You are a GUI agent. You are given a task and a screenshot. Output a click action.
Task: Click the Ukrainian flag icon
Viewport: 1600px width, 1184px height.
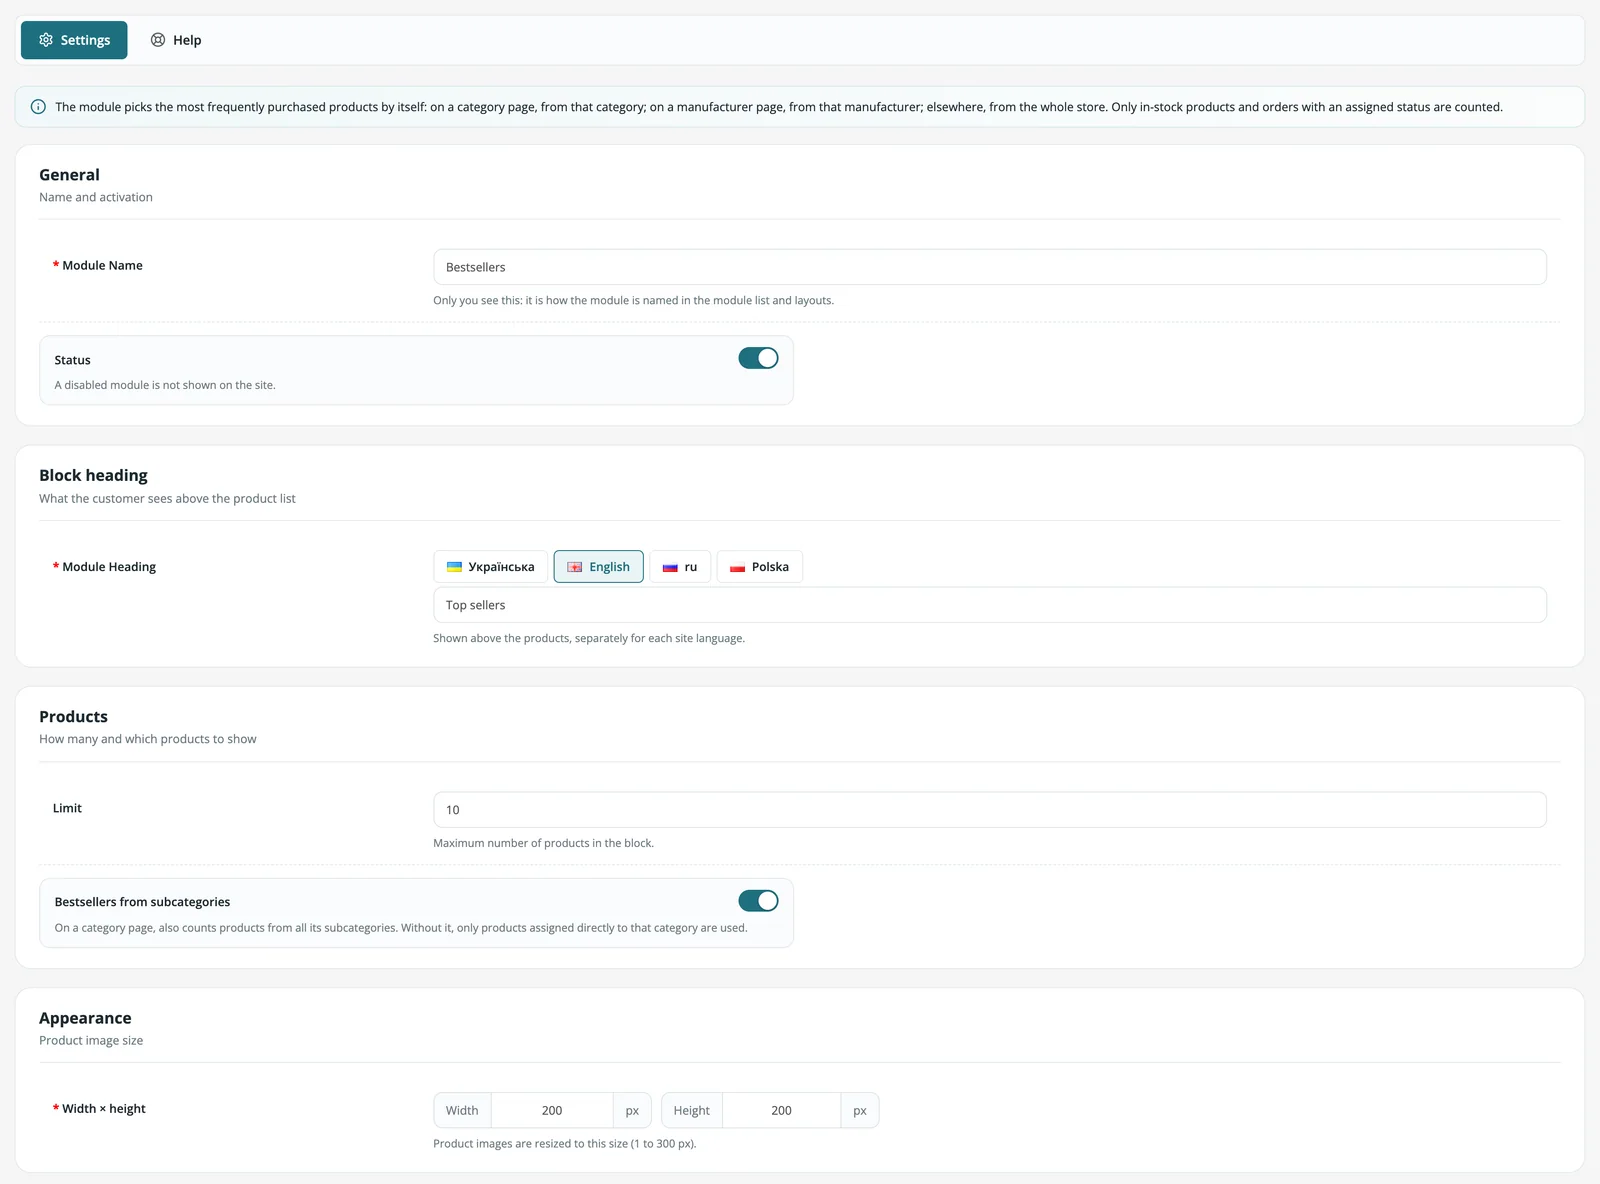pos(454,567)
